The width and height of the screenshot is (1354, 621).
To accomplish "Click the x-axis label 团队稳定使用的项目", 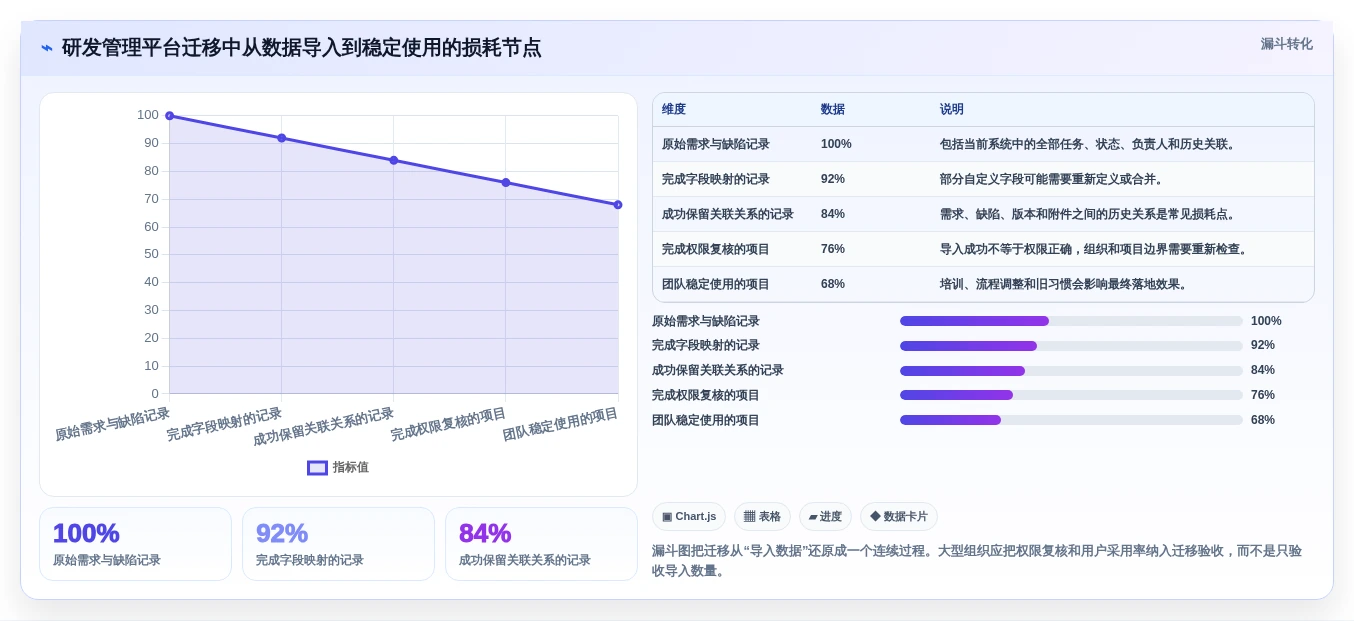I will click(560, 424).
